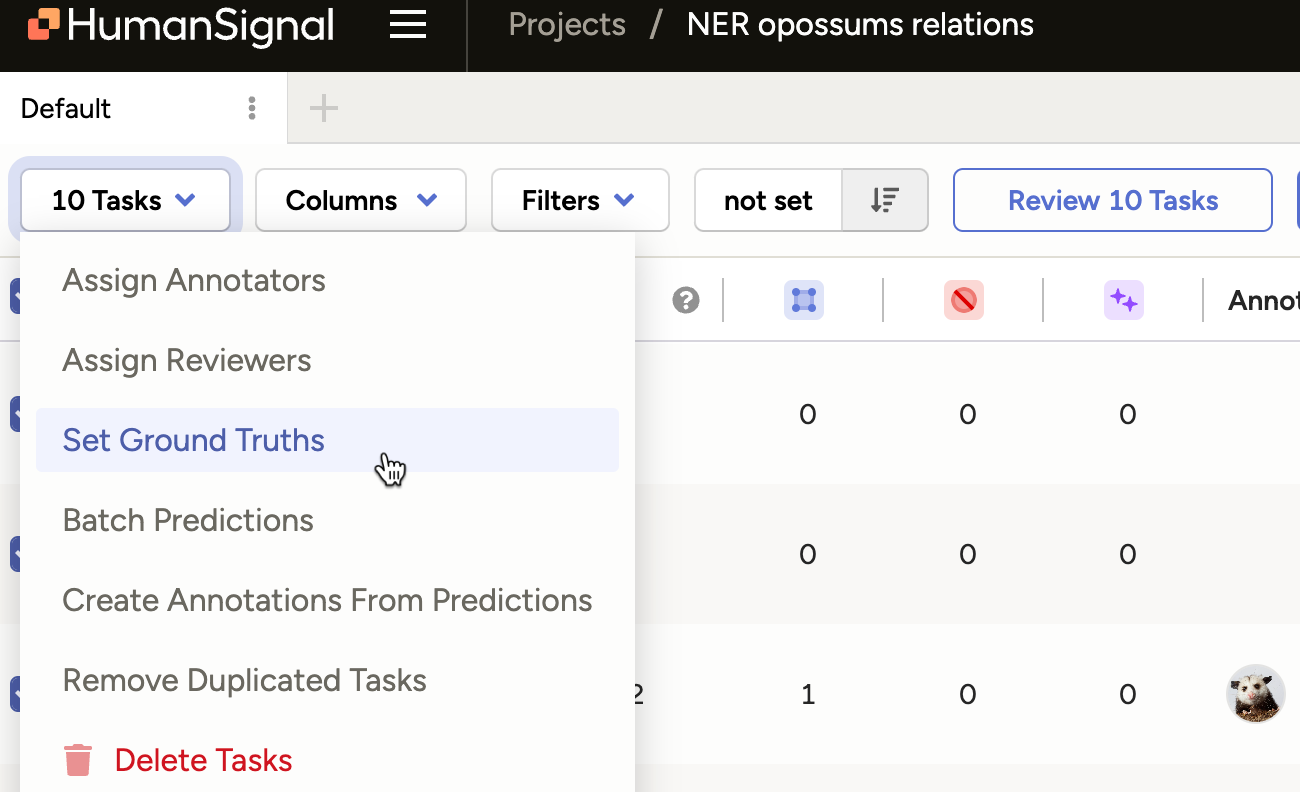
Task: Choose Set Ground Truths menu option
Action: [194, 440]
